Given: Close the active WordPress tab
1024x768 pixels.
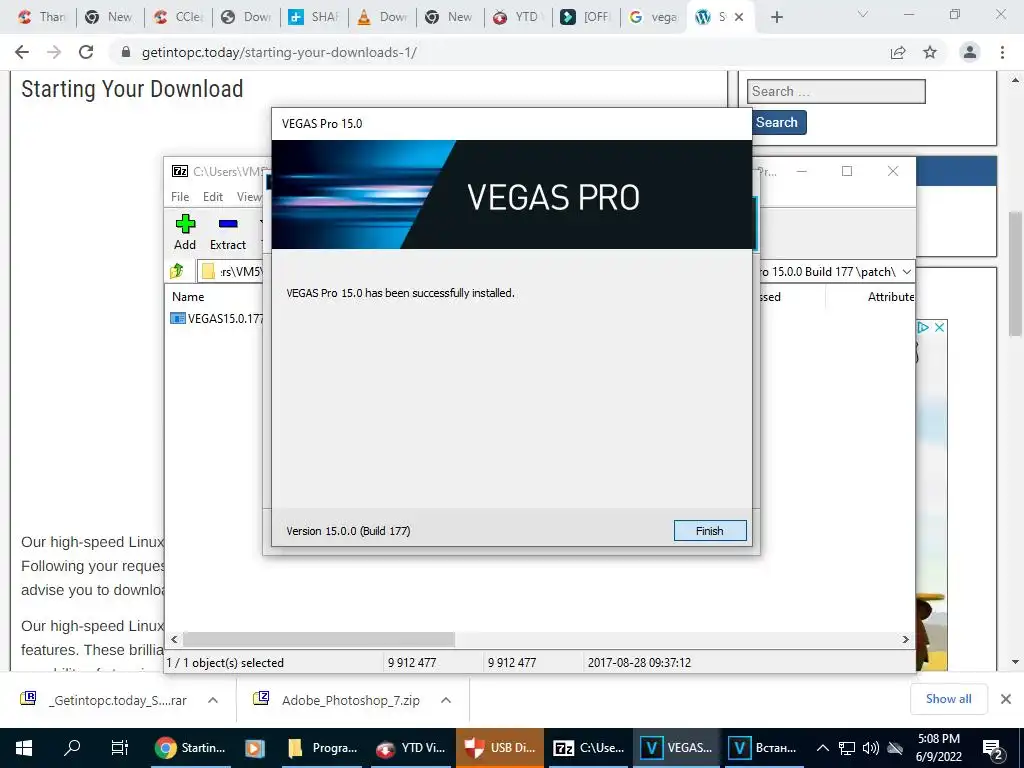Looking at the screenshot, I should pyautogui.click(x=739, y=17).
